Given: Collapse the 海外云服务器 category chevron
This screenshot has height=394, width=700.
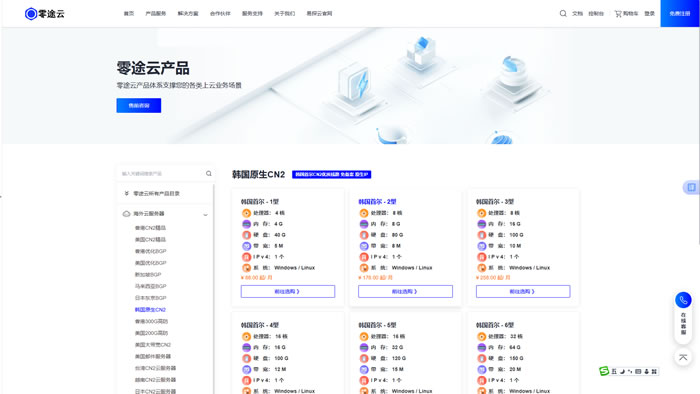Looking at the screenshot, I should (205, 215).
